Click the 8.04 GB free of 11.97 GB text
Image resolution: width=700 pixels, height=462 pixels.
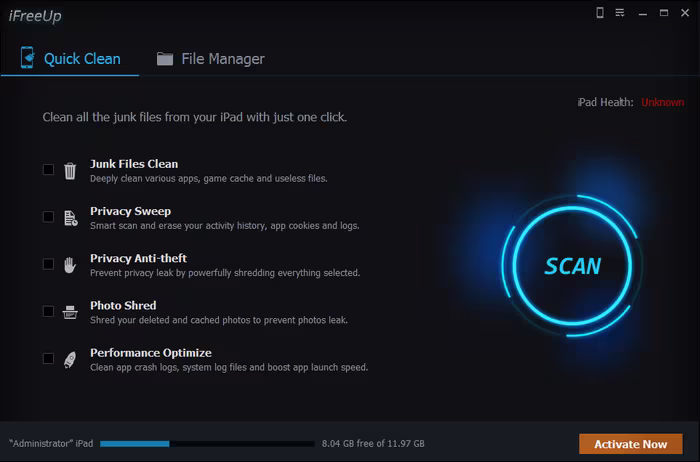(373, 444)
